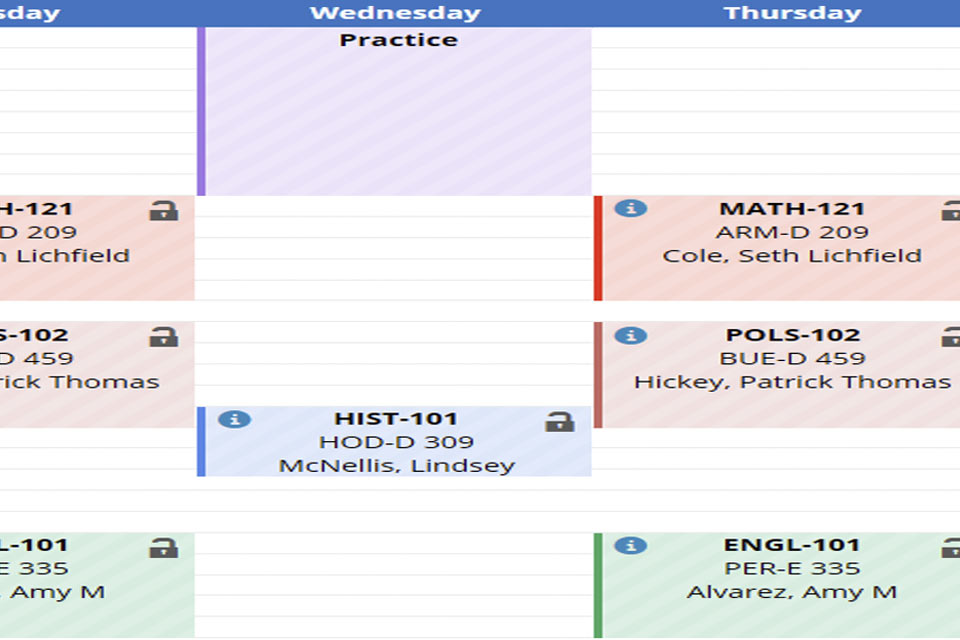
Task: Click lock icon on Tuesday MATH-121 block
Action: click(x=163, y=210)
